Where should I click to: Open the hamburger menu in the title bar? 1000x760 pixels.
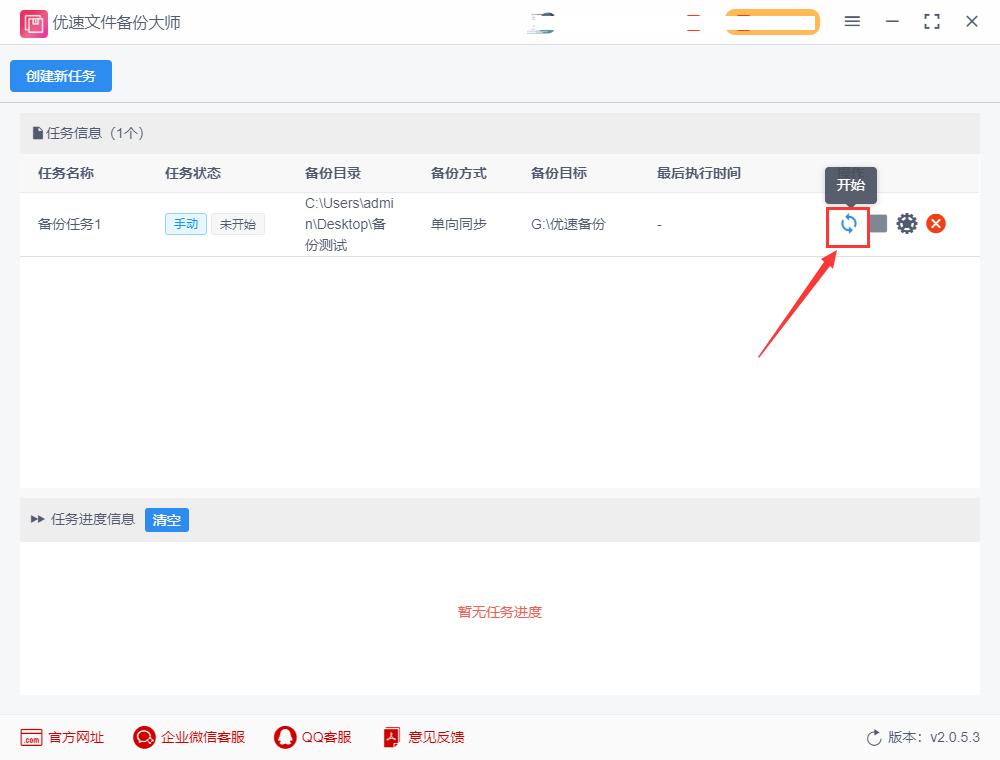point(852,21)
